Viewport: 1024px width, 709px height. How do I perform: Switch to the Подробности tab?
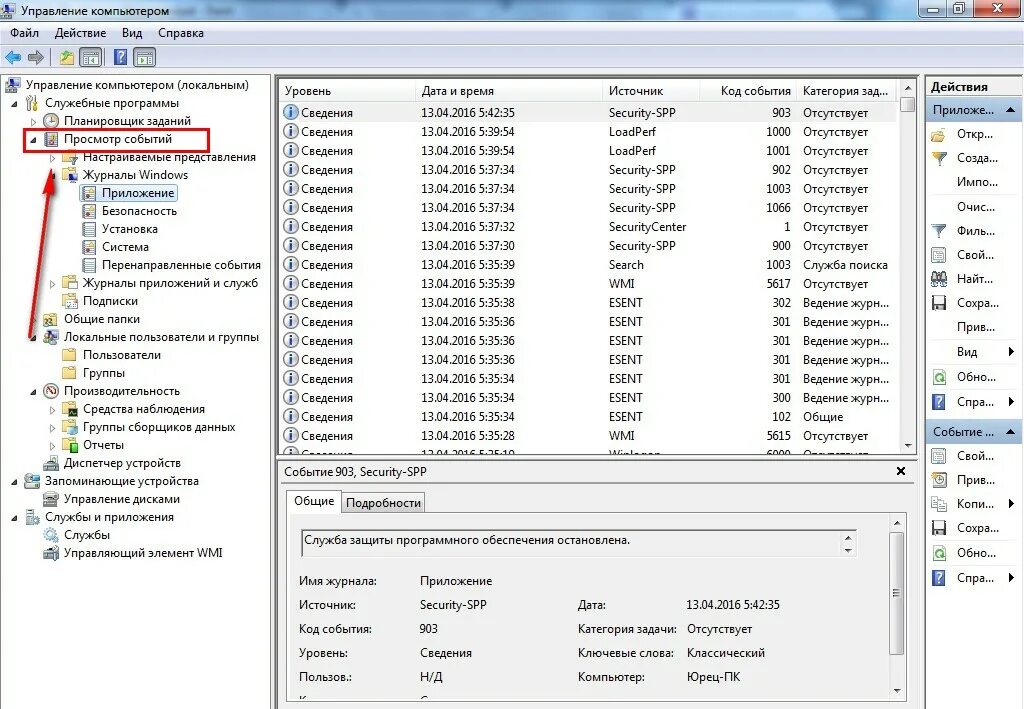[383, 503]
